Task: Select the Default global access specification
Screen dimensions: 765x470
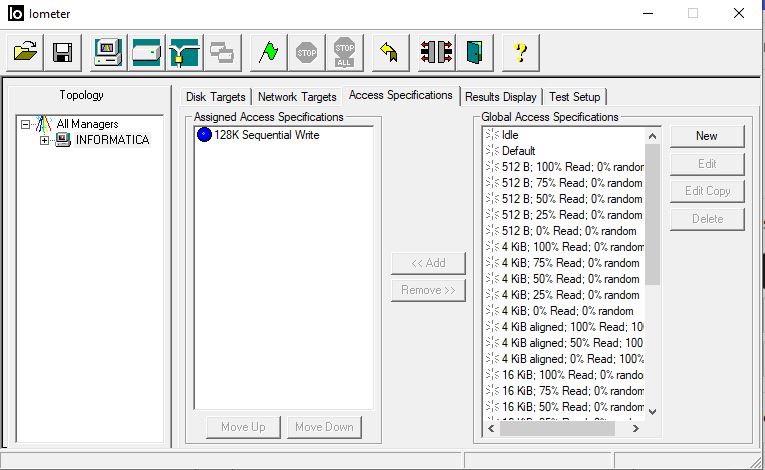Action: 518,151
